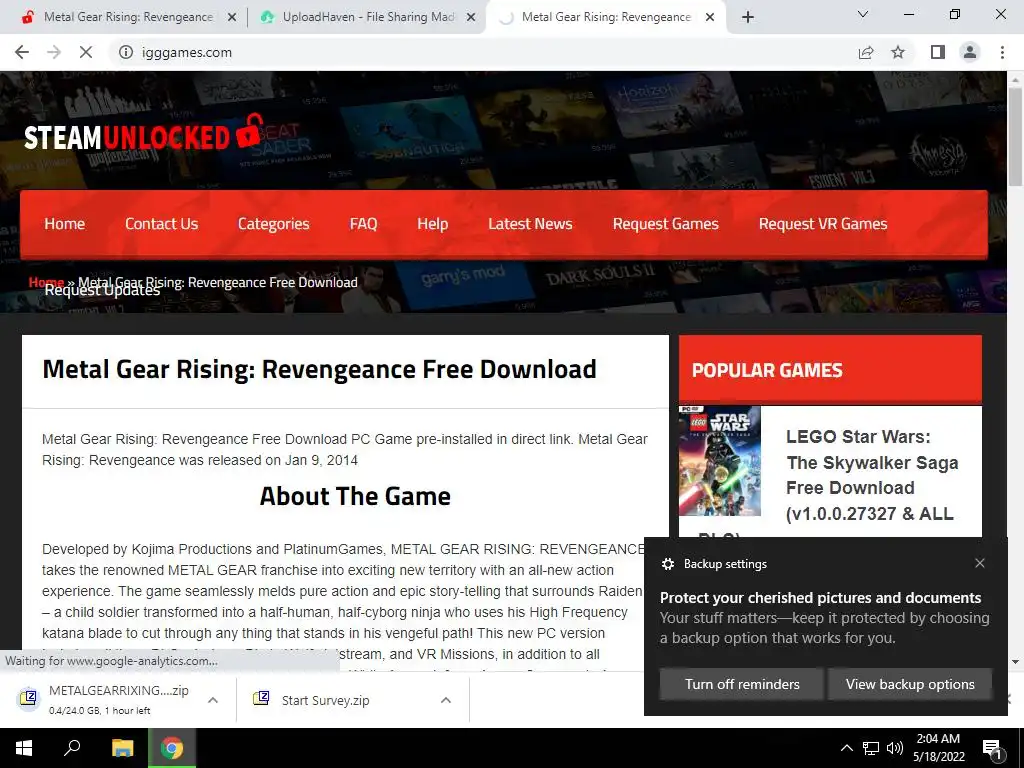
Task: Click the Backup settings gear icon
Action: (667, 564)
